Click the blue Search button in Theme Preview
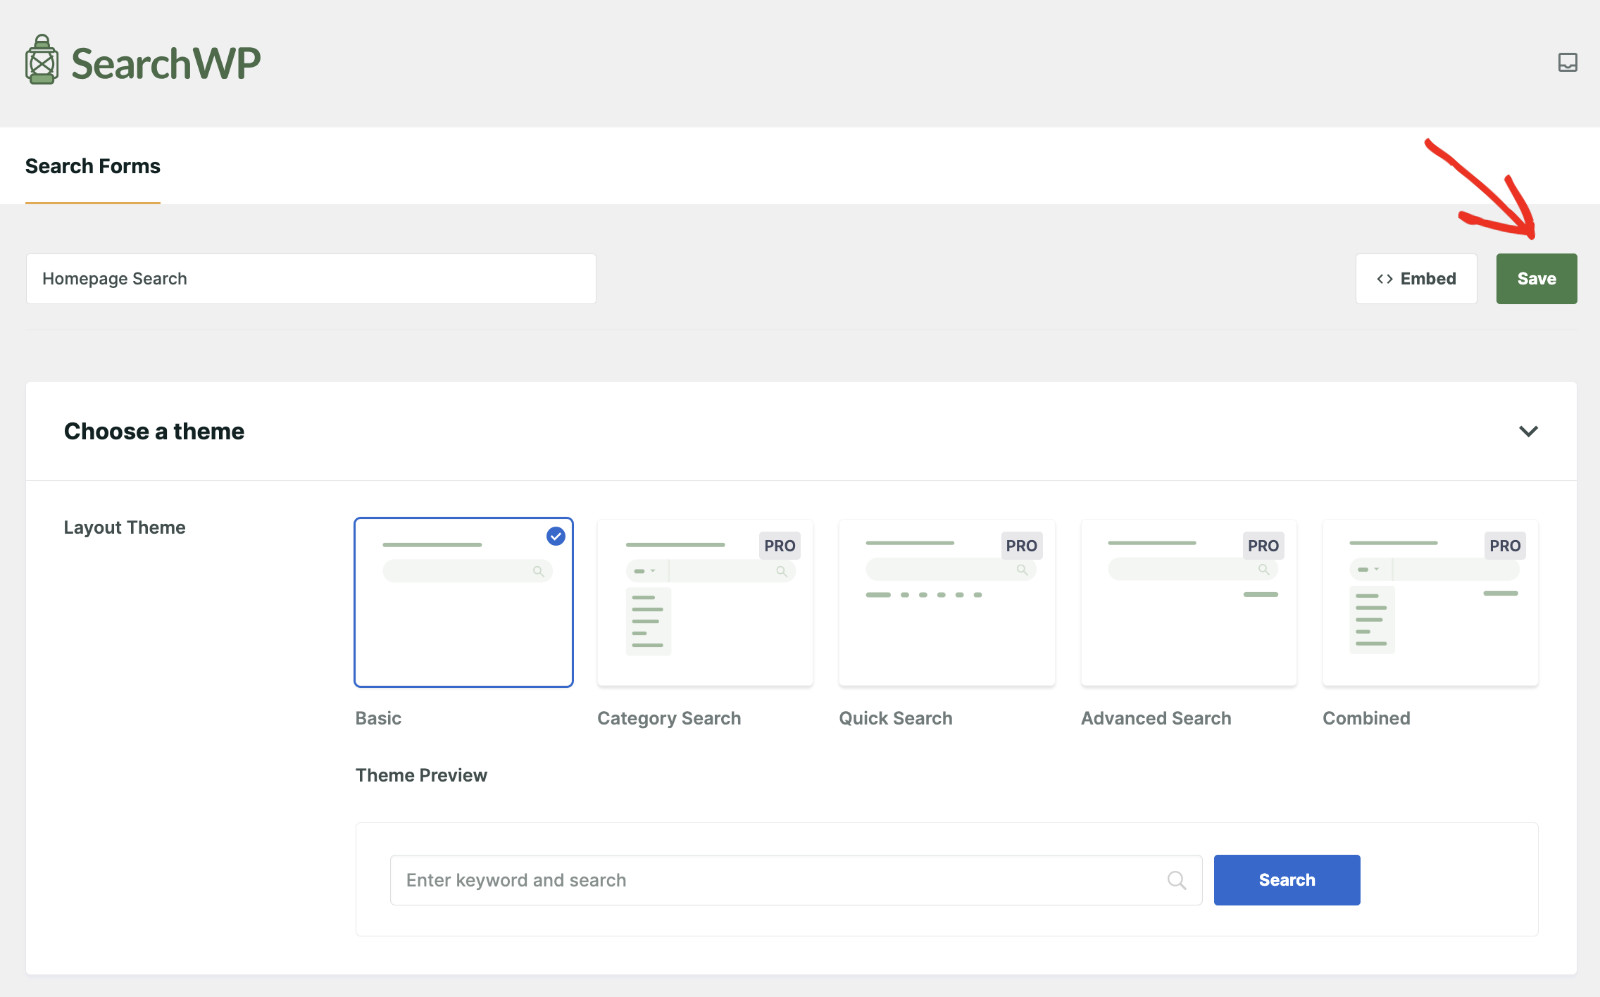 [1286, 880]
